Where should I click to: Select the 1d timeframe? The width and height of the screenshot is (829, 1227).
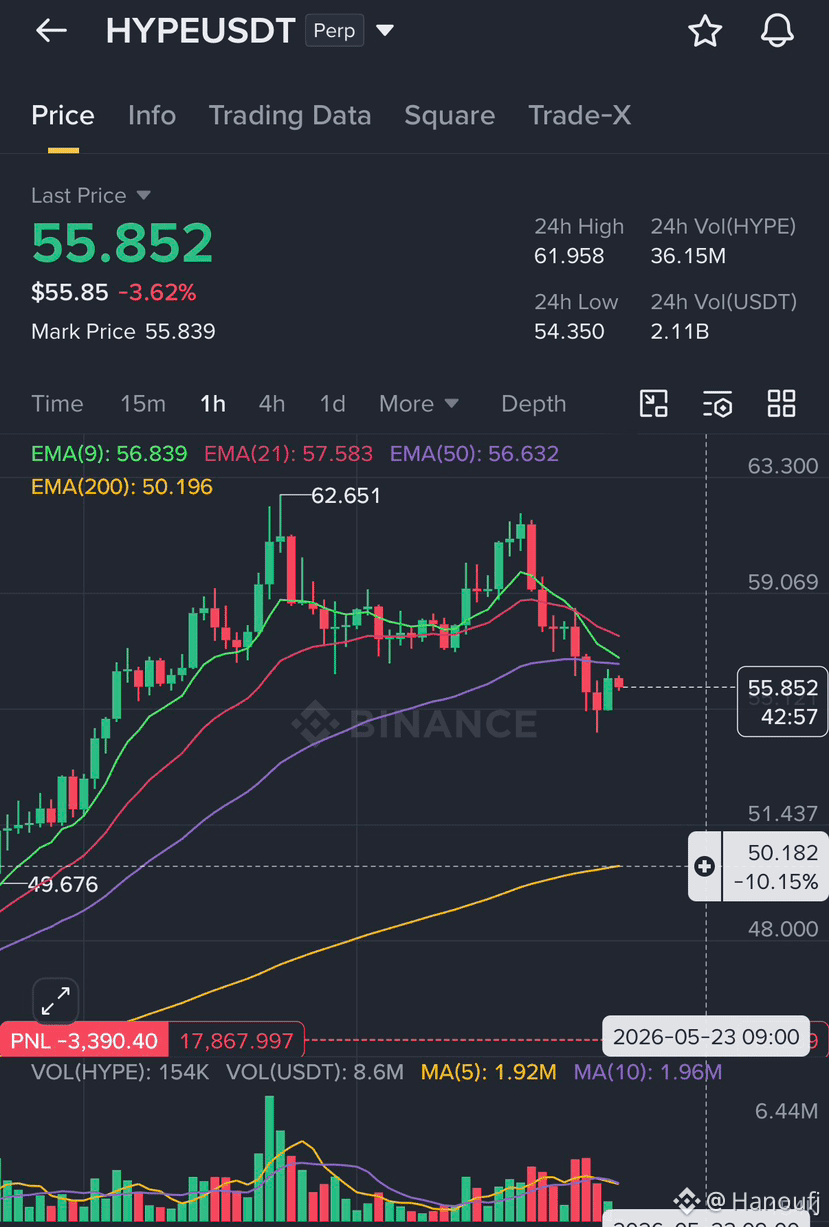pyautogui.click(x=332, y=404)
